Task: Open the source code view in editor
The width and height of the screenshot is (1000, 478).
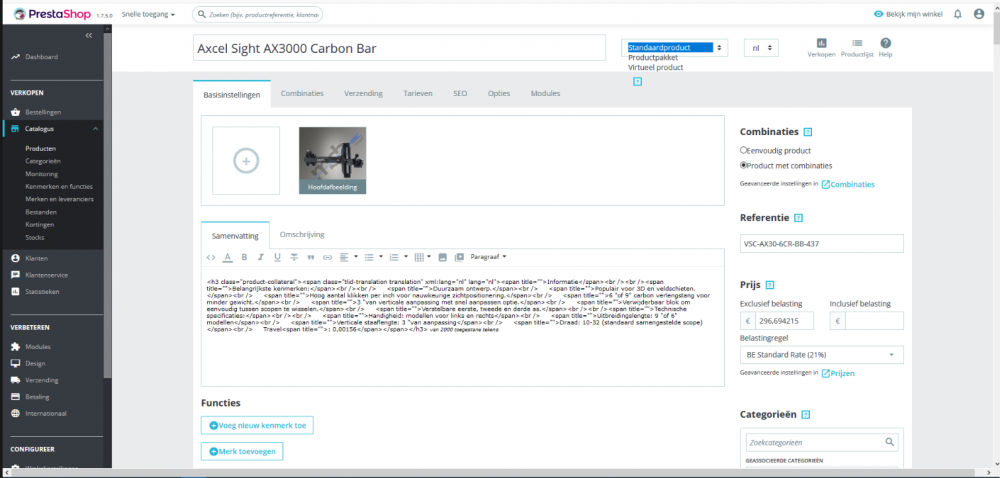Action: tap(211, 257)
